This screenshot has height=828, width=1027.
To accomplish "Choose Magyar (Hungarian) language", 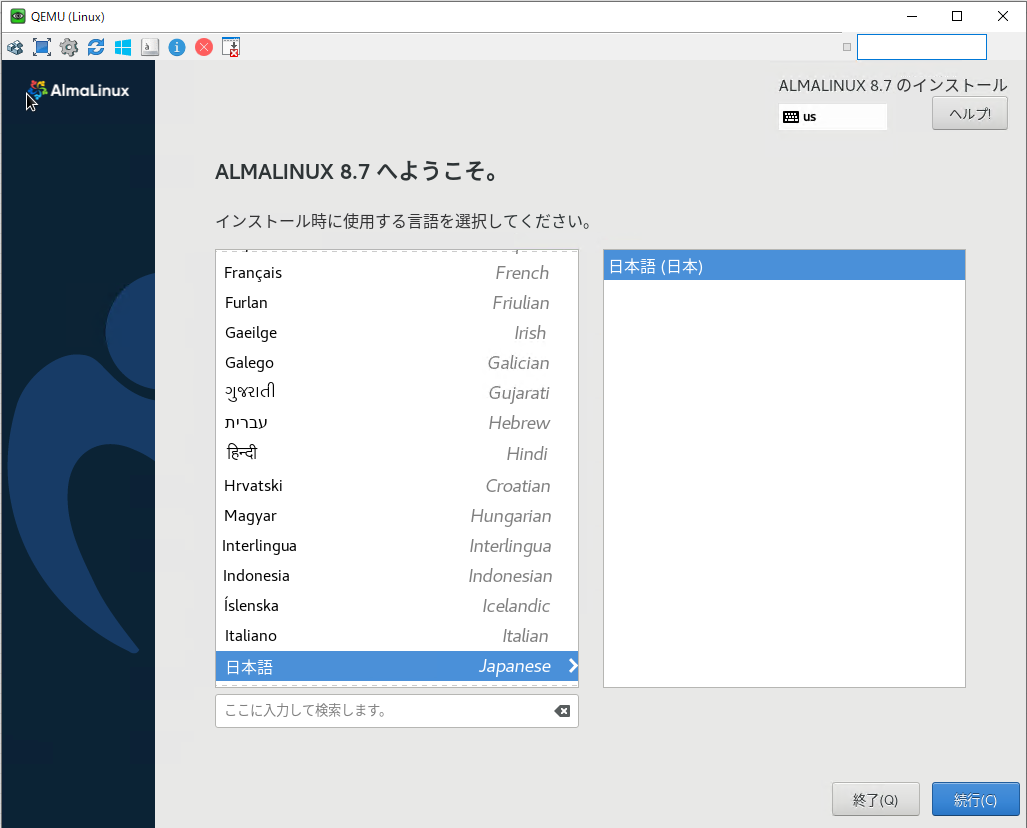I will [397, 516].
